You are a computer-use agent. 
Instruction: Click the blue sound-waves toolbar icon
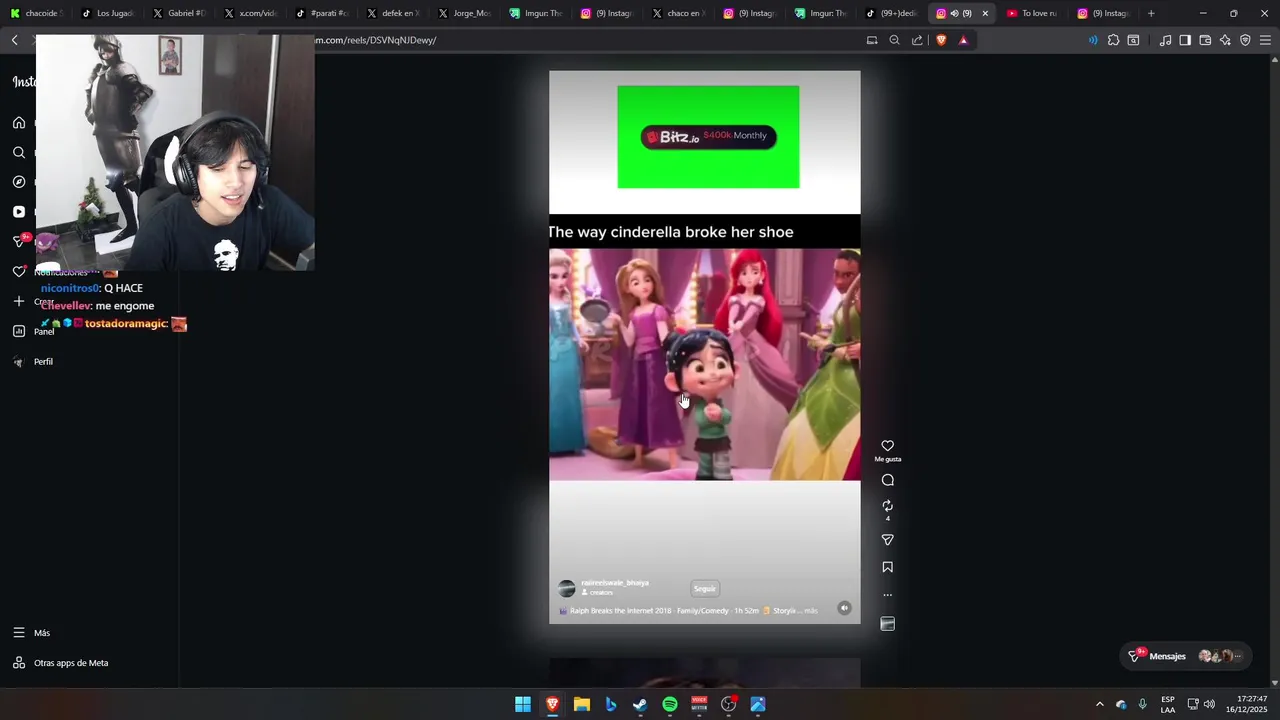pyautogui.click(x=1092, y=40)
